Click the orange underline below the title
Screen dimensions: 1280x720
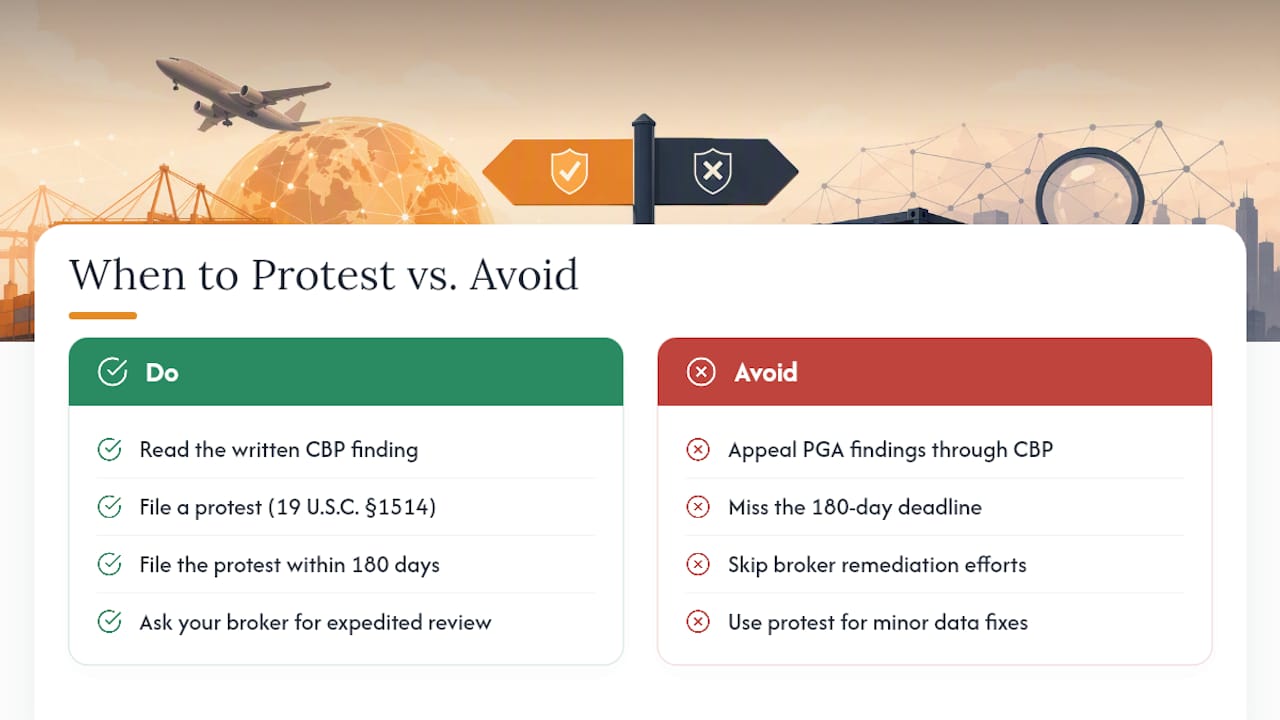pyautogui.click(x=103, y=316)
